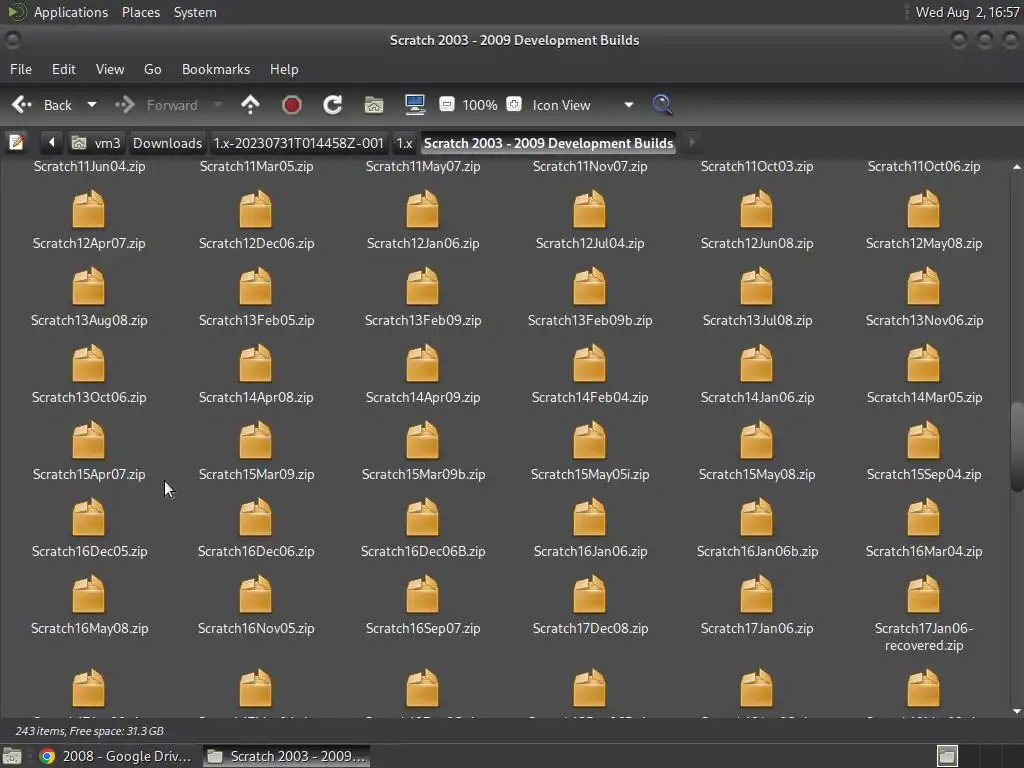
Task: Select Scratch 2003 - 2009 Development Builds path button
Action: (548, 143)
